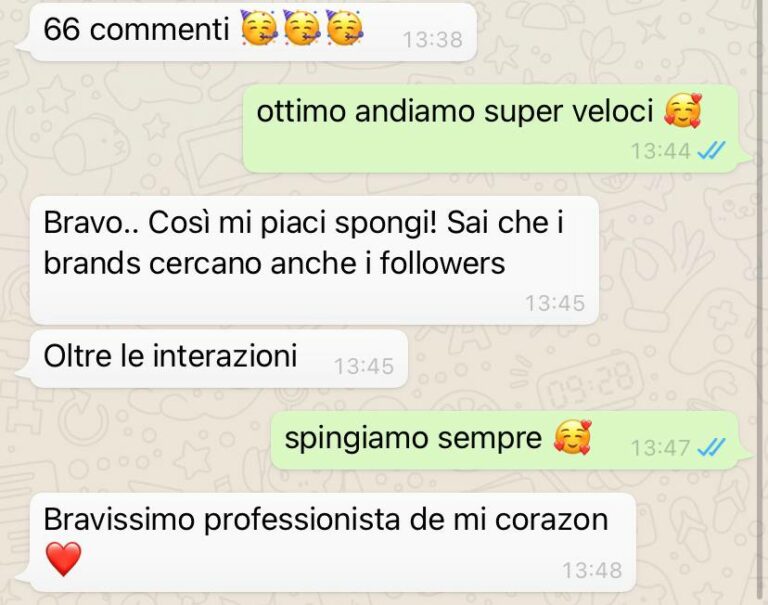Screen dimensions: 768x605
Task: Click the 13:48 timestamp
Action: click(x=592, y=570)
